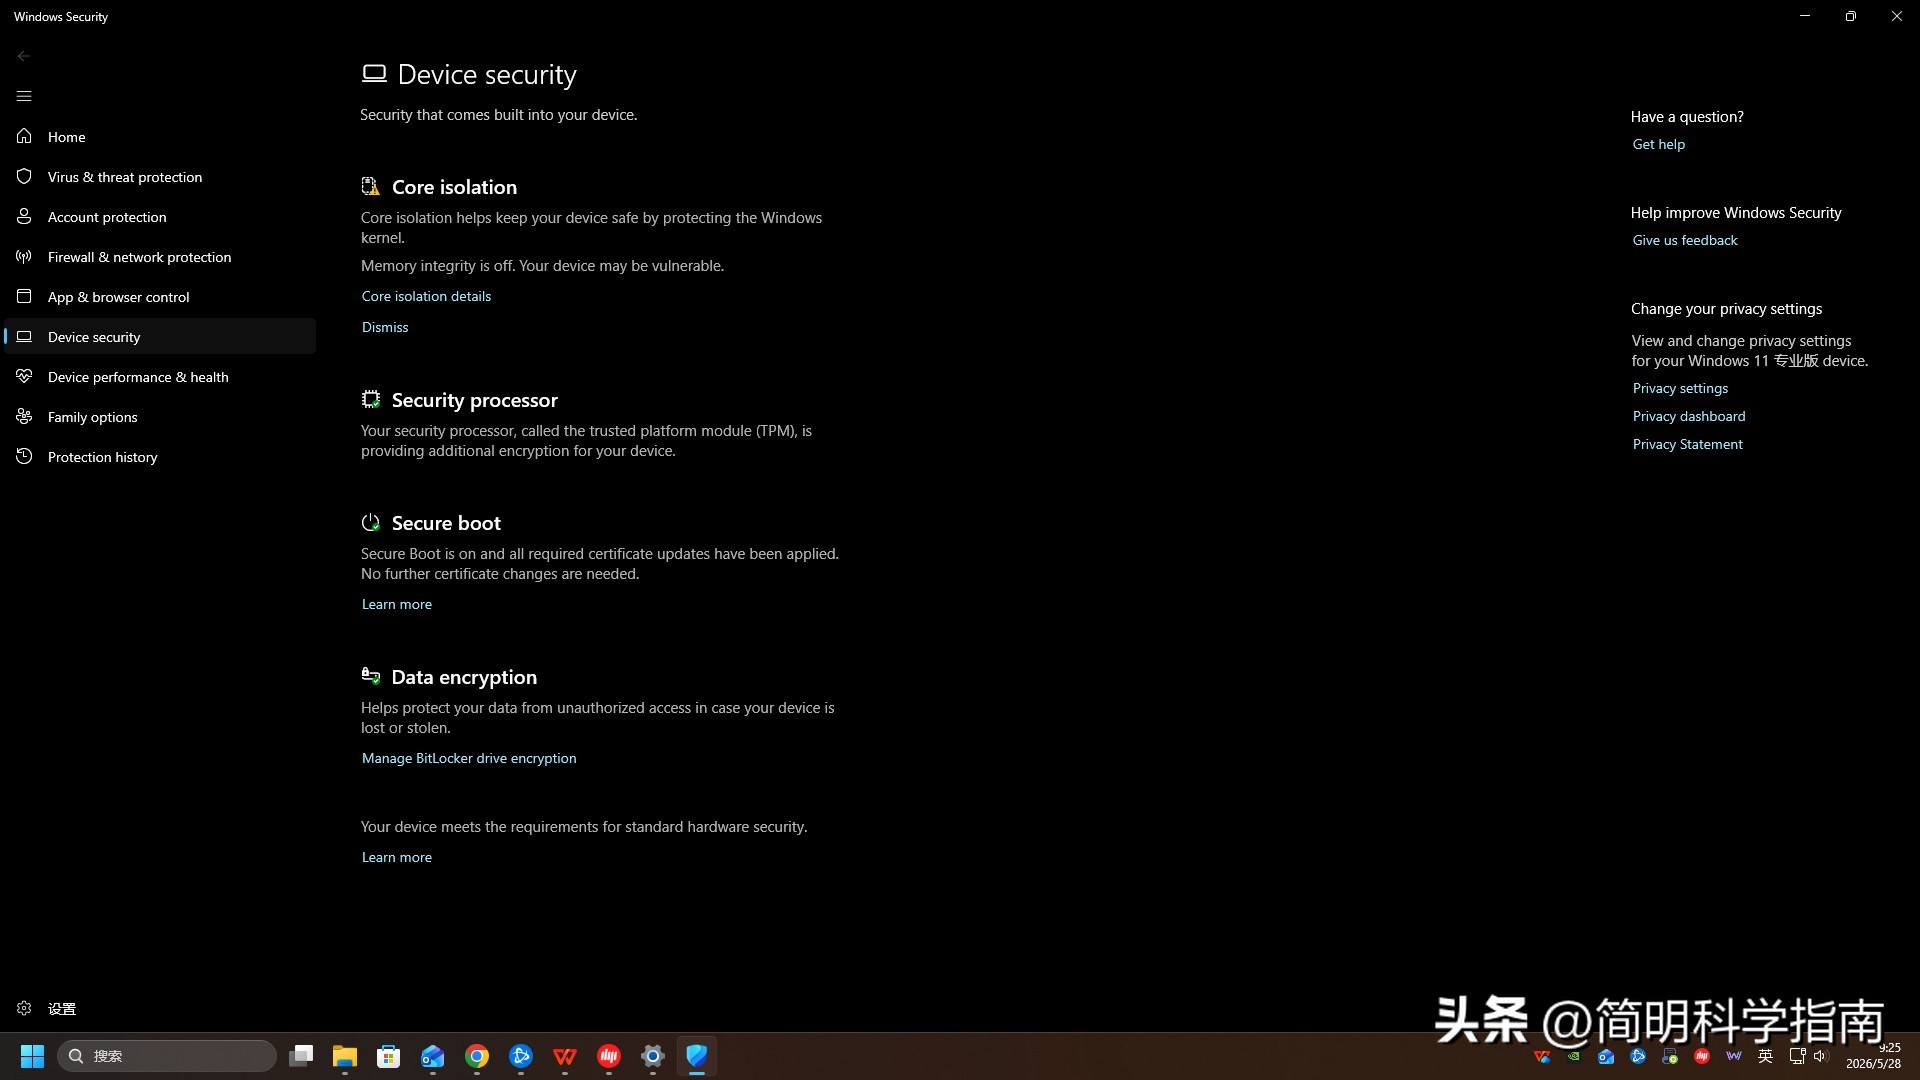1920x1080 pixels.
Task: Open the blue star app beside Chrome in taskbar
Action: tap(521, 1056)
